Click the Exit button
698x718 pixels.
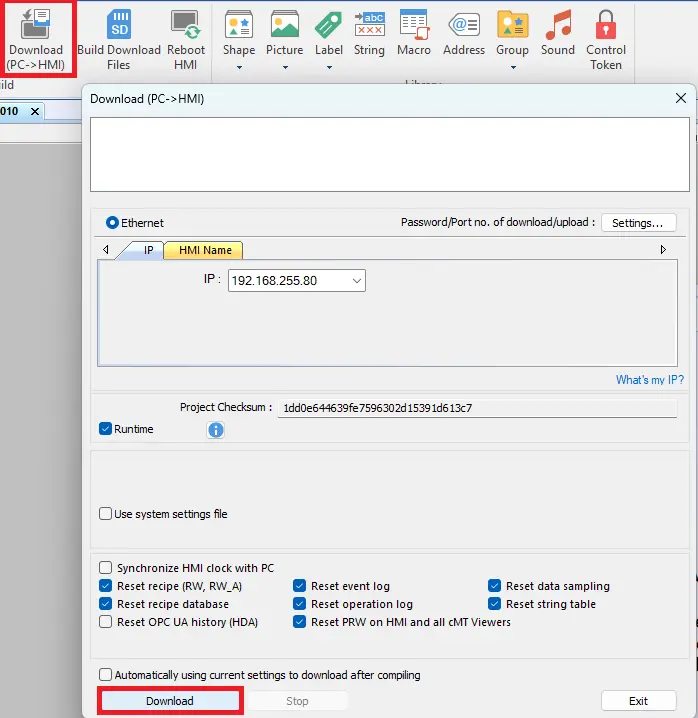pyautogui.click(x=638, y=701)
